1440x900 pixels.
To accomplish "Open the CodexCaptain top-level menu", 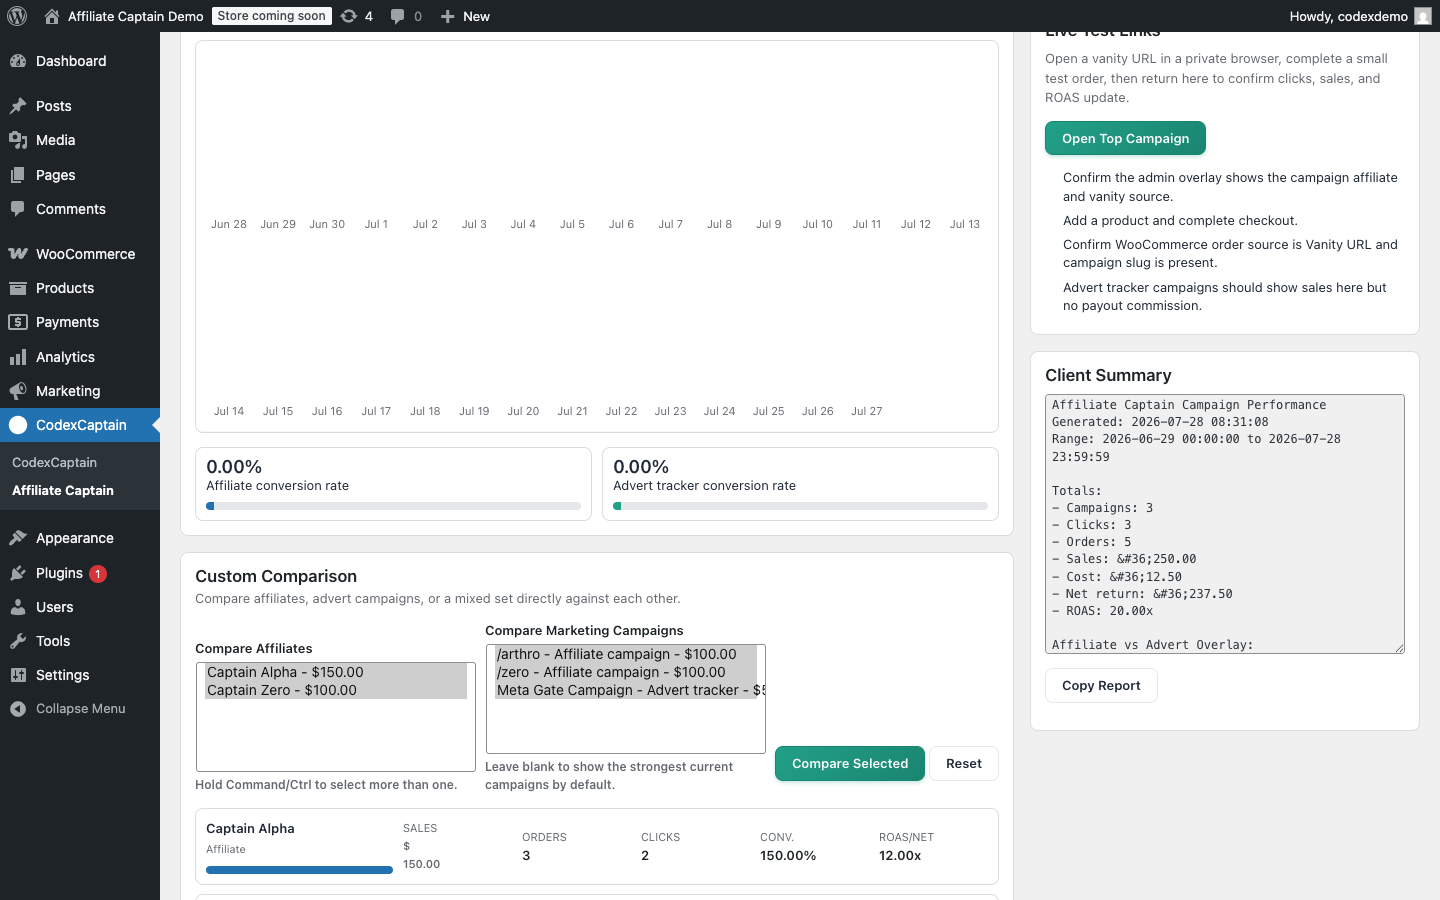I will click(x=80, y=425).
